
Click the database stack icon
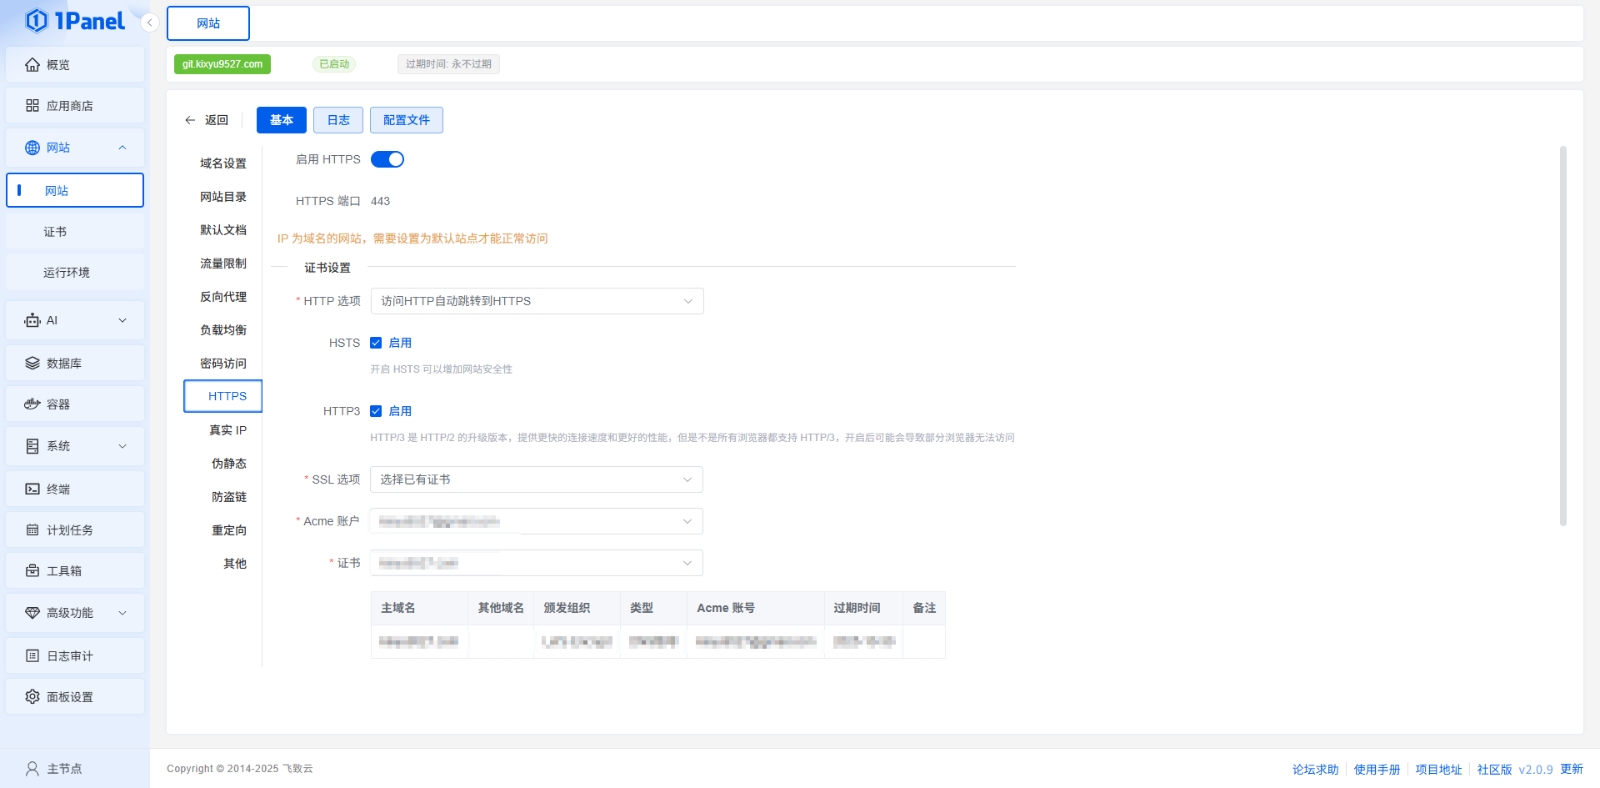click(x=32, y=364)
